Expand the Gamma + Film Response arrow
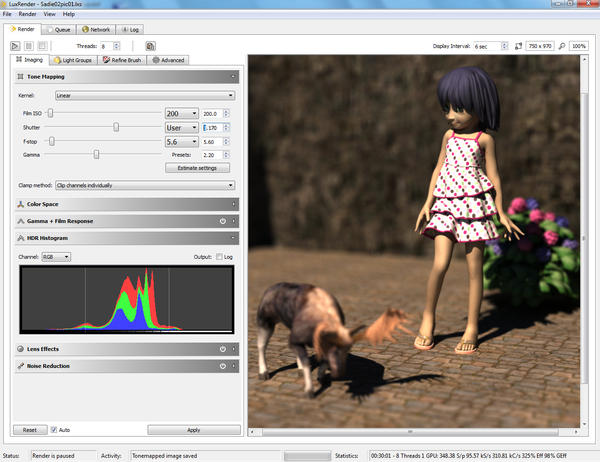This screenshot has width=600, height=462. click(x=233, y=221)
